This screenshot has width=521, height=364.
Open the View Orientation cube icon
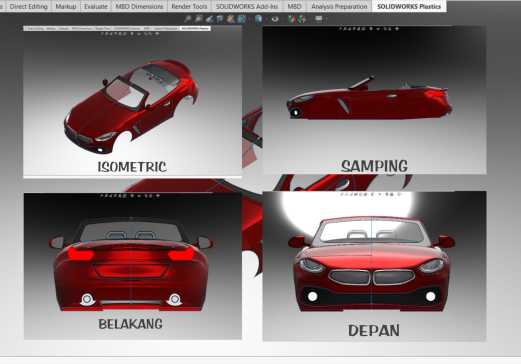[241, 19]
